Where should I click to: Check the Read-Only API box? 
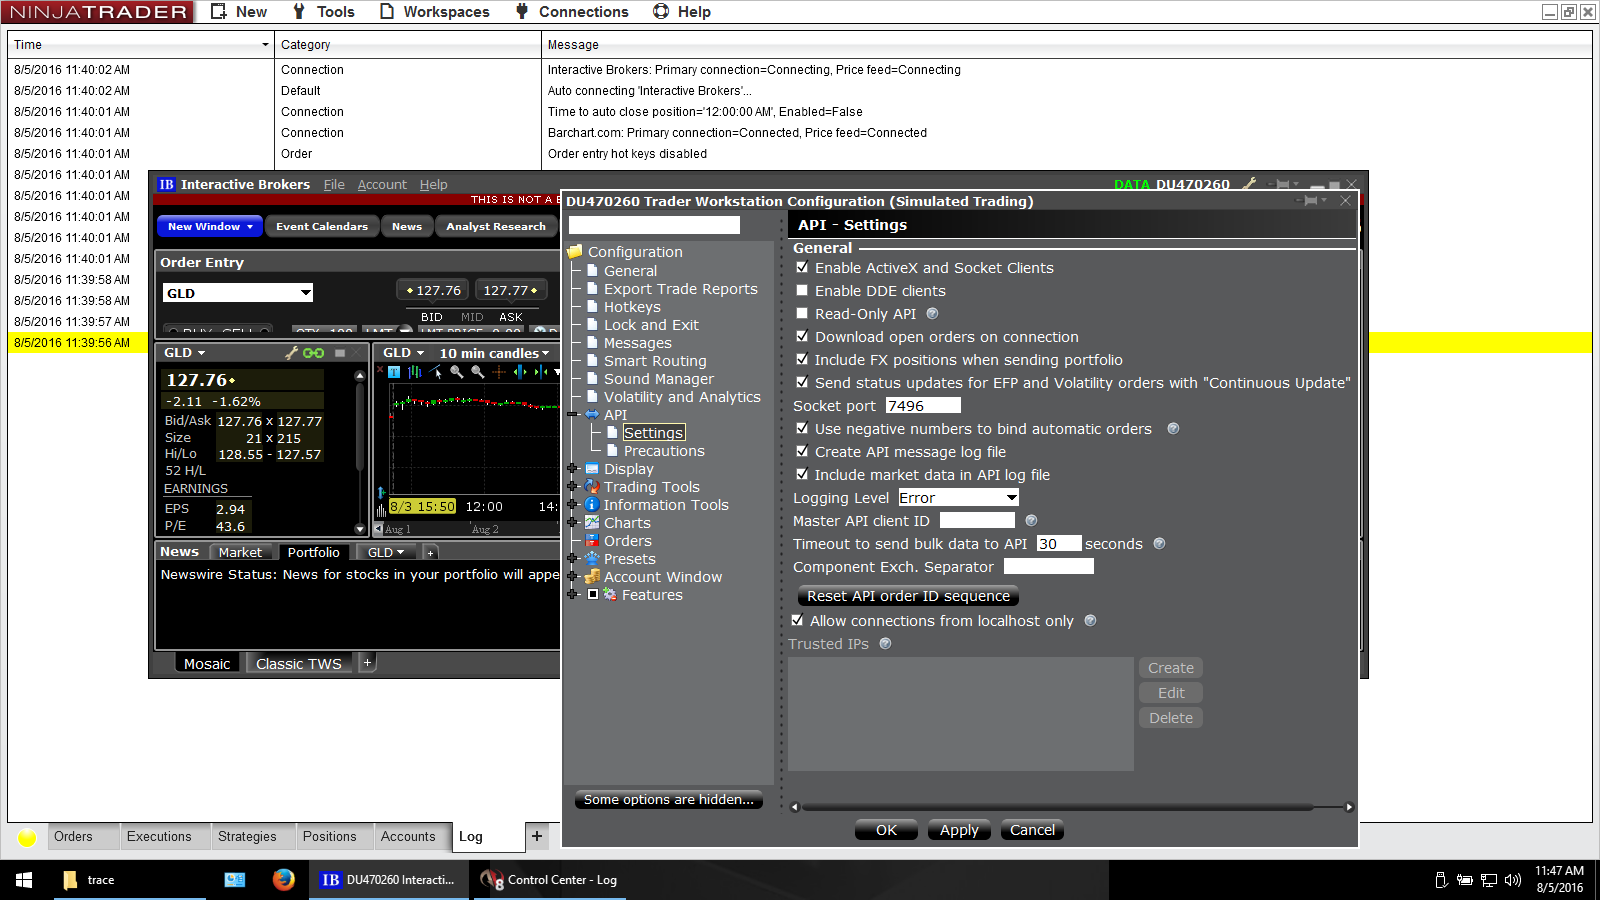click(802, 313)
